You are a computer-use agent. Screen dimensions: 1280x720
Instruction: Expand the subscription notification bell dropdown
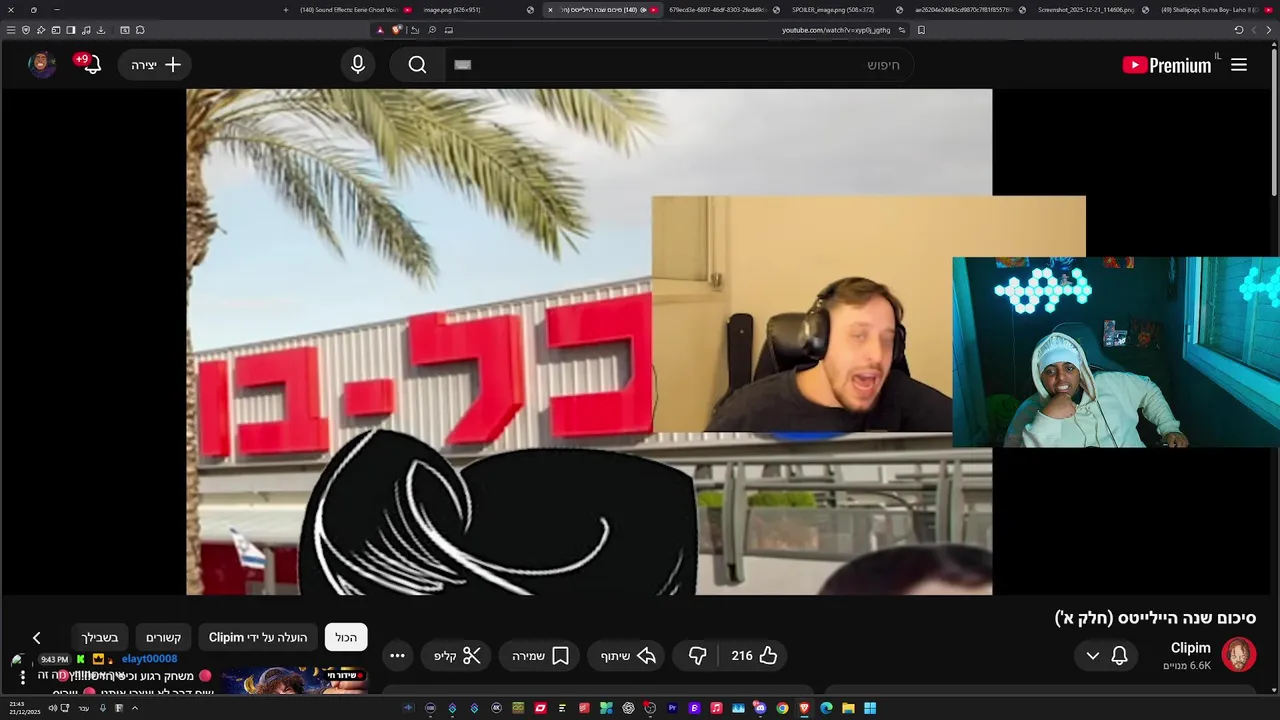(x=1106, y=656)
